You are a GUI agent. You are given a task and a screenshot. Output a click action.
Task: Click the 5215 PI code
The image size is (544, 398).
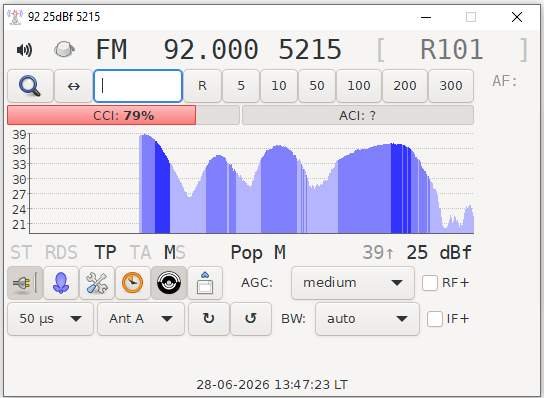point(310,50)
